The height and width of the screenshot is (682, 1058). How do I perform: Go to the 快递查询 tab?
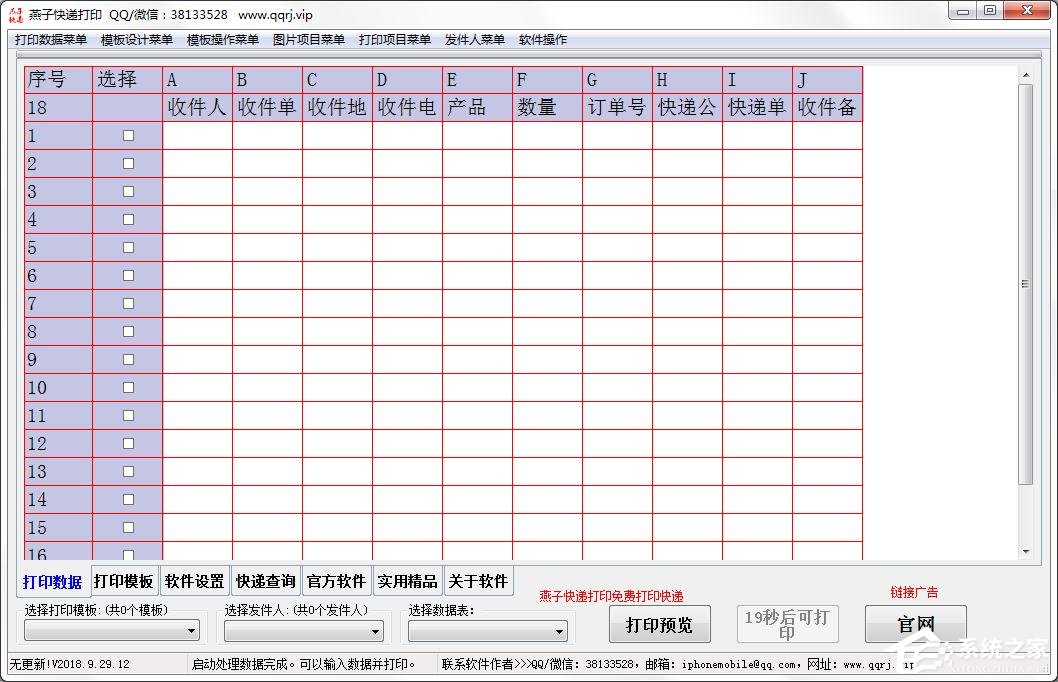(266, 581)
